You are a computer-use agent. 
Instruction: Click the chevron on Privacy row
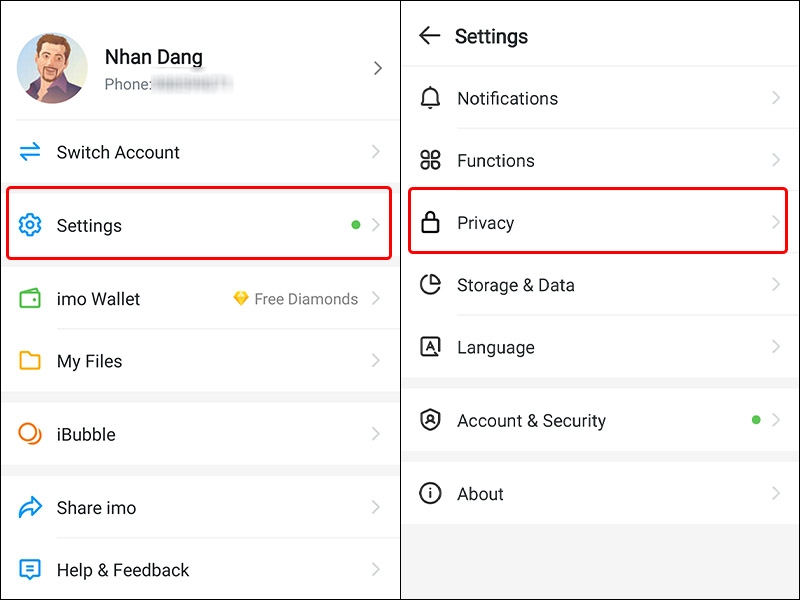click(776, 222)
